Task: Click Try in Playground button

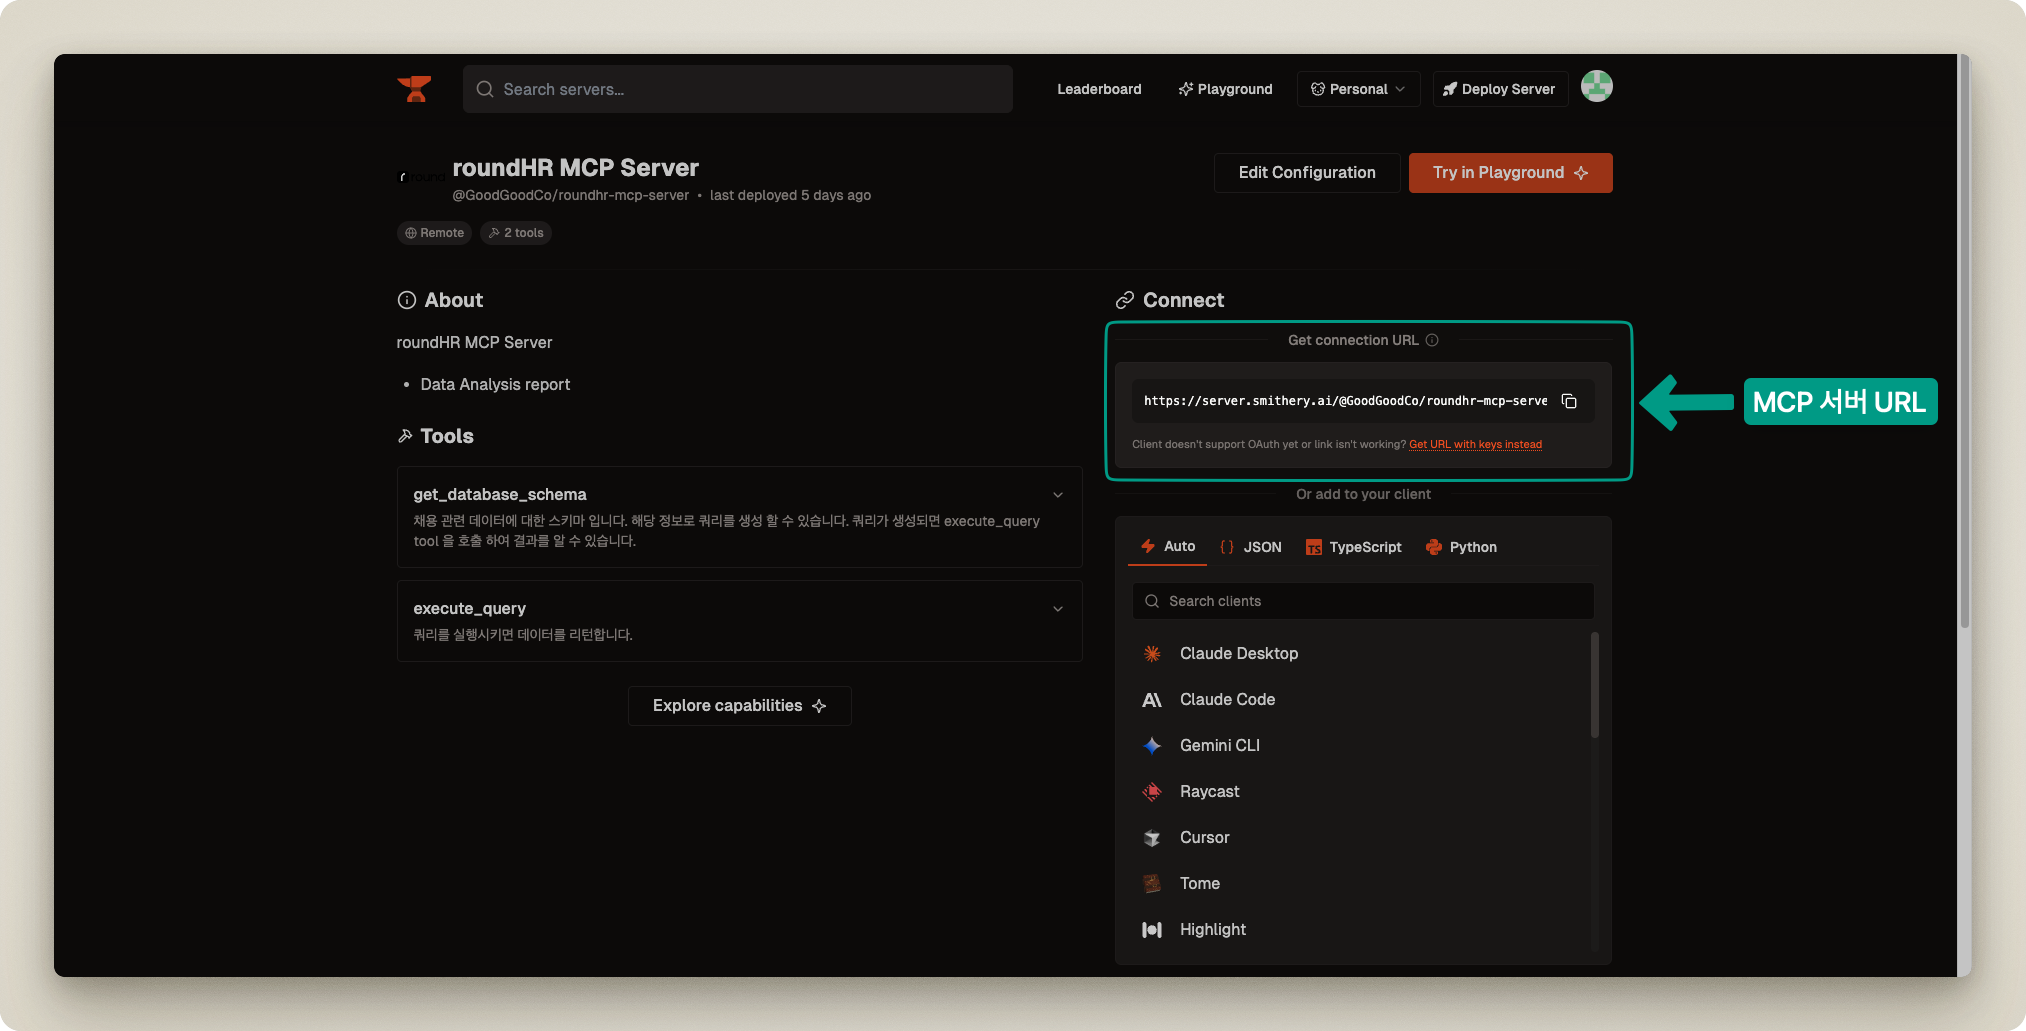Action: pyautogui.click(x=1510, y=173)
